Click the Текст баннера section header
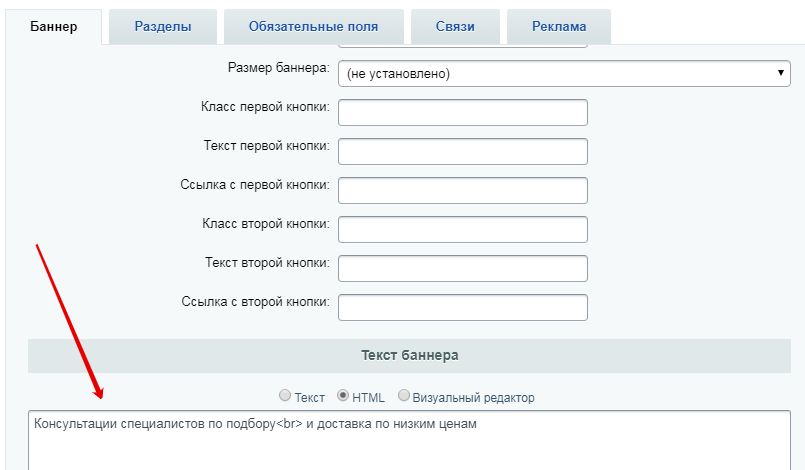Screen dimensions: 805x470 pyautogui.click(x=409, y=355)
